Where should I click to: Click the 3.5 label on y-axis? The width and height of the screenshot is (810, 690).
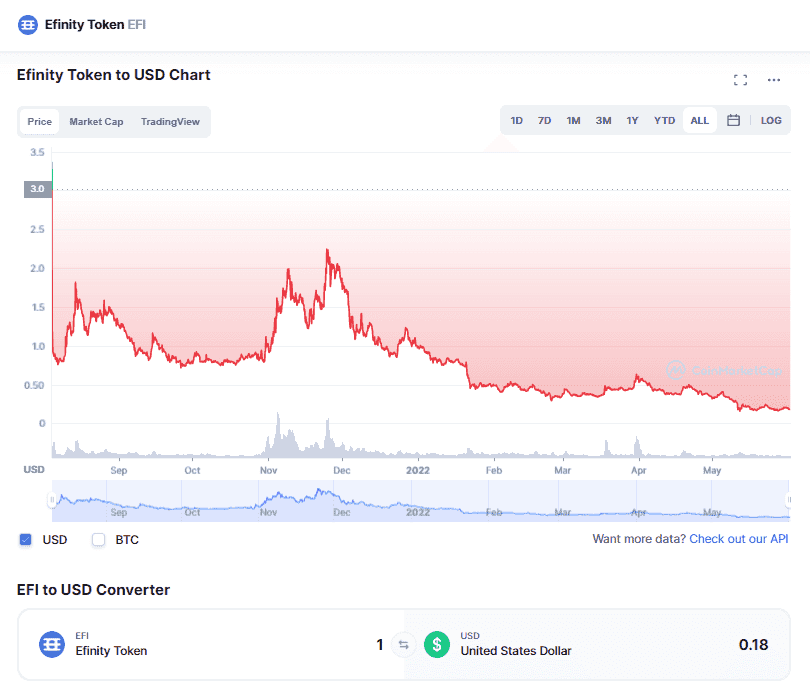37,152
